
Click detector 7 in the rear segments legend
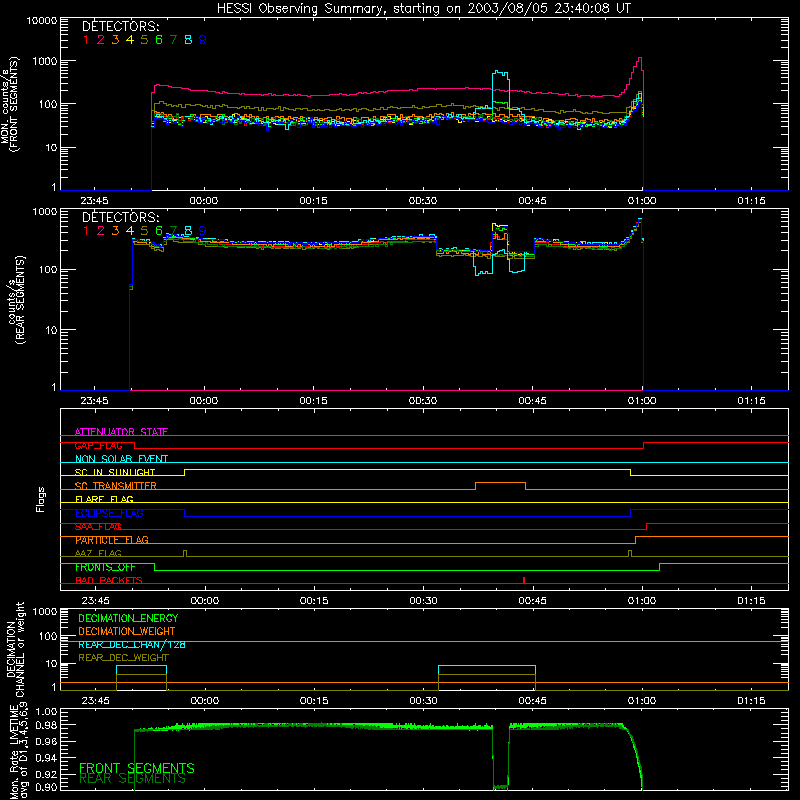[x=173, y=231]
